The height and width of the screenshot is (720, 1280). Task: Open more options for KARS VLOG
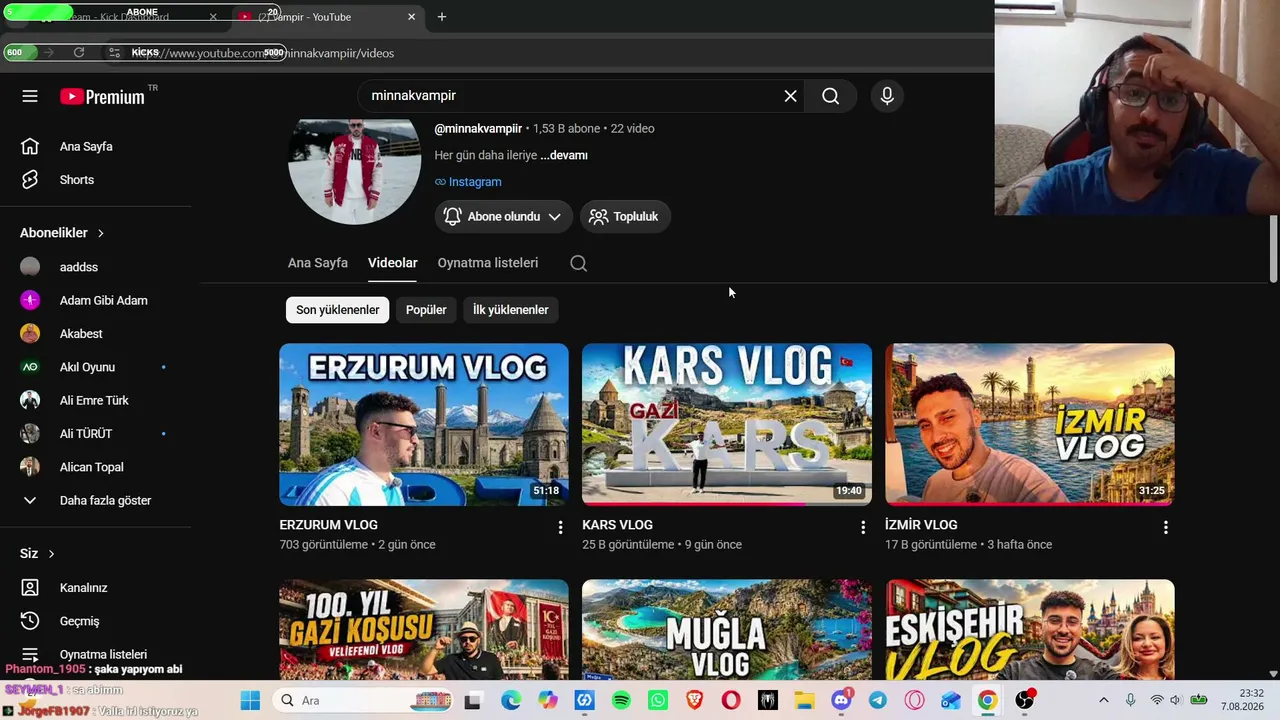[x=863, y=527]
